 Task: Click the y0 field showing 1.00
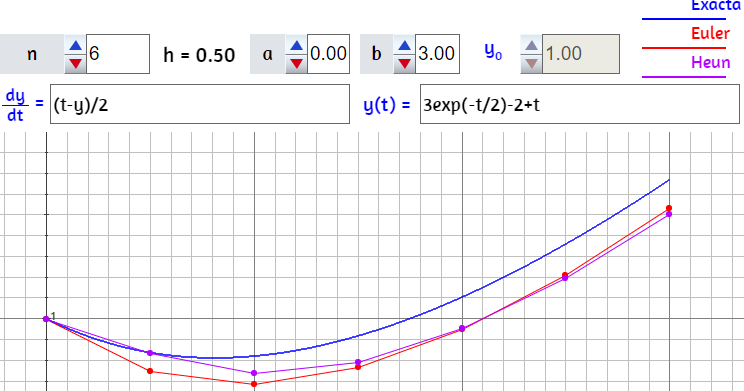point(581,54)
